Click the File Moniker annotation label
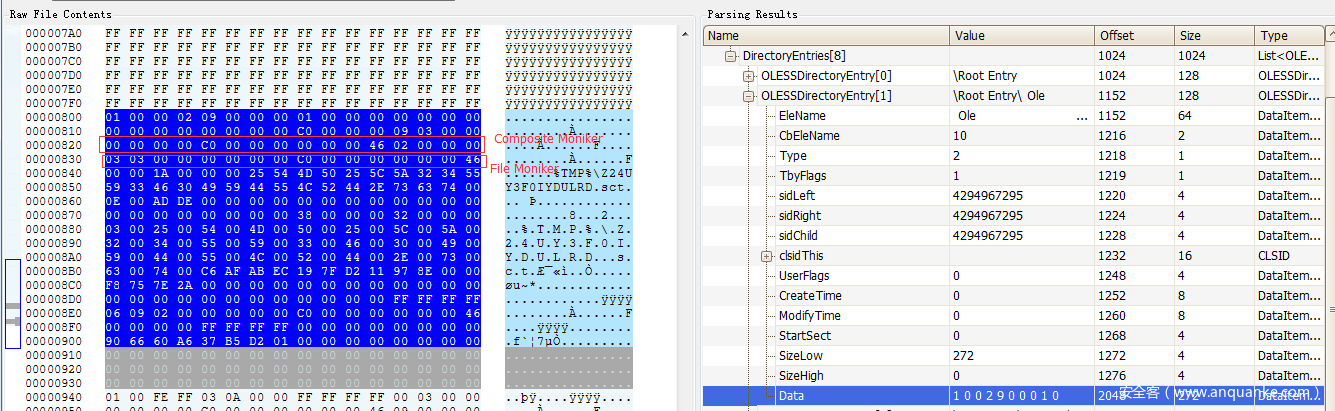Screen dimensions: 1335x411 525,168
